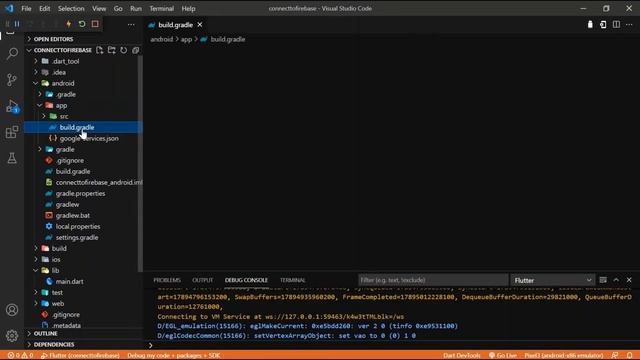Maximize the bottom panel size
The height and width of the screenshot is (360, 640).
click(616, 280)
